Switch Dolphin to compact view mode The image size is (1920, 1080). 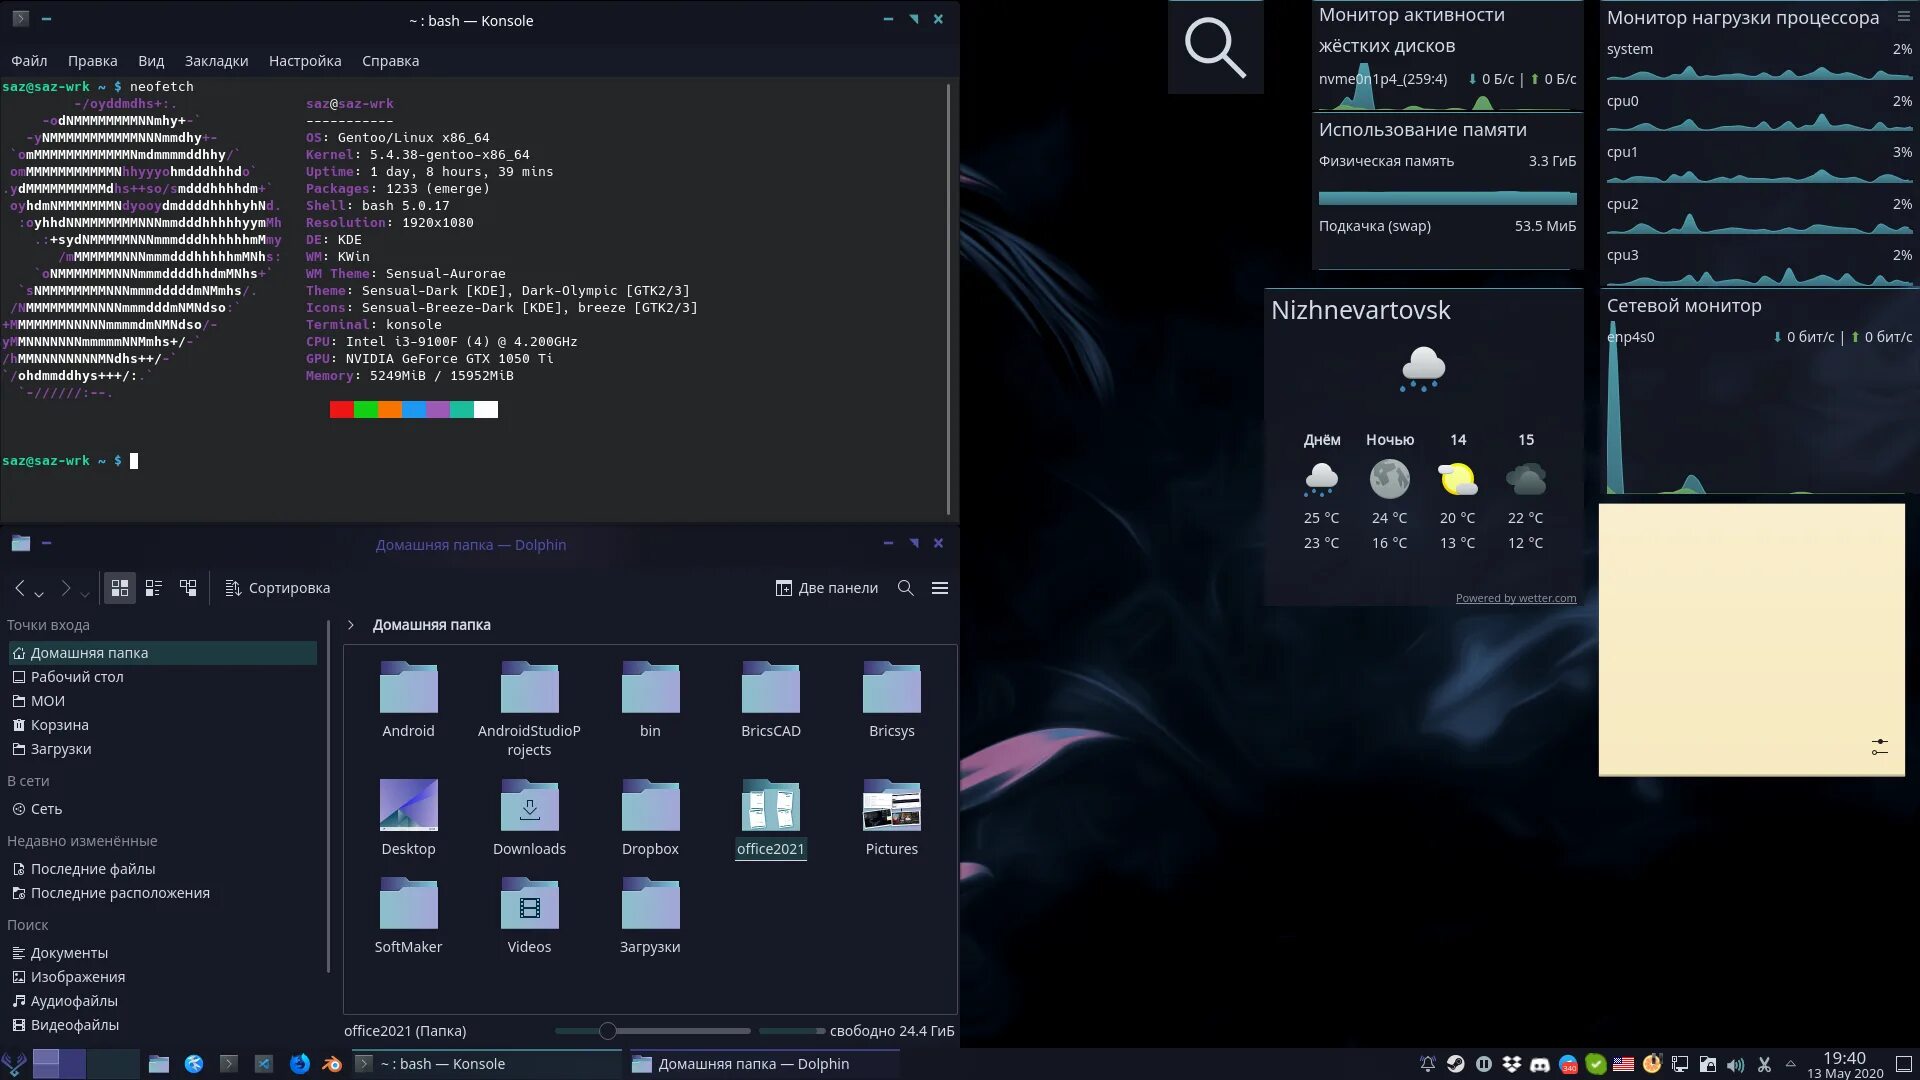153,588
